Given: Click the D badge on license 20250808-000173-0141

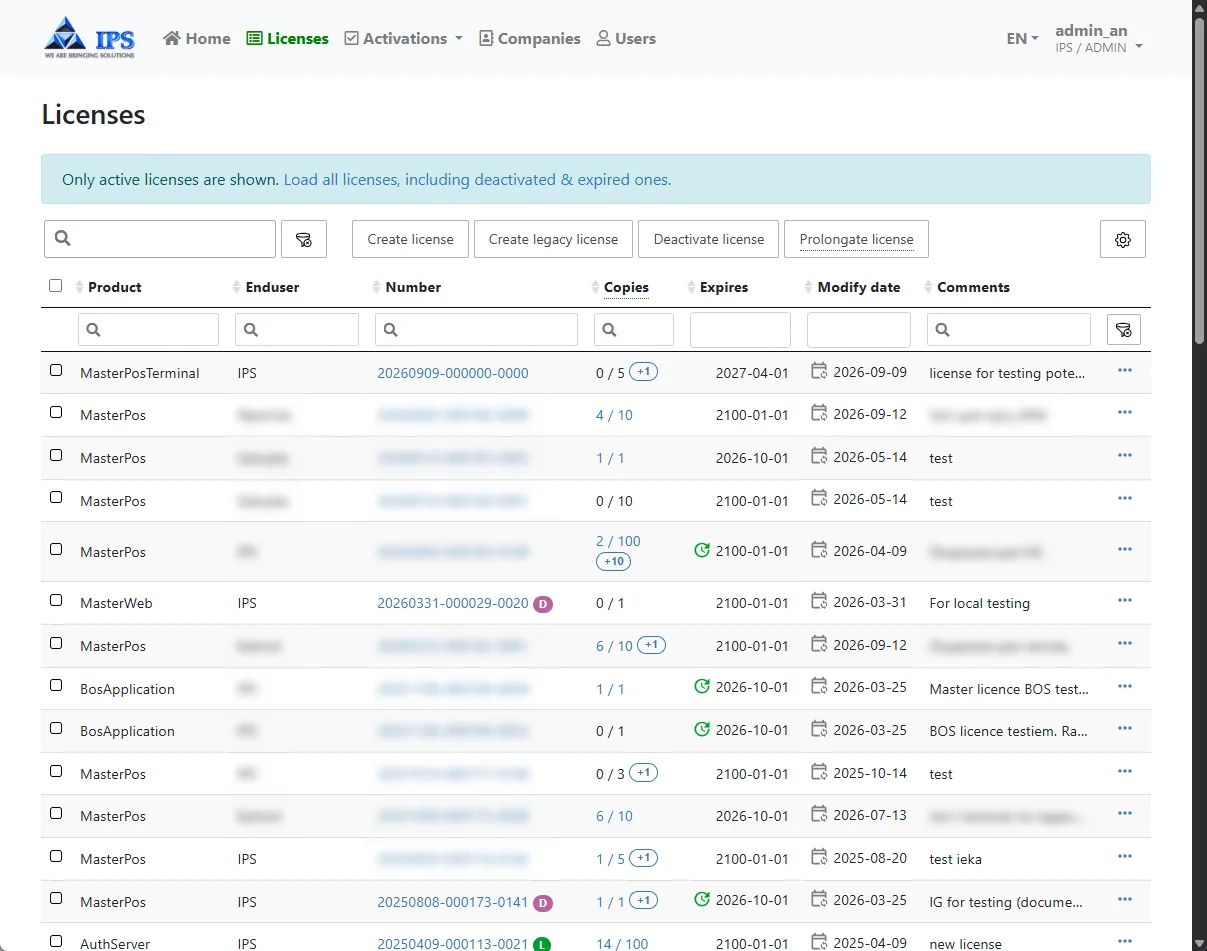Looking at the screenshot, I should (x=543, y=903).
